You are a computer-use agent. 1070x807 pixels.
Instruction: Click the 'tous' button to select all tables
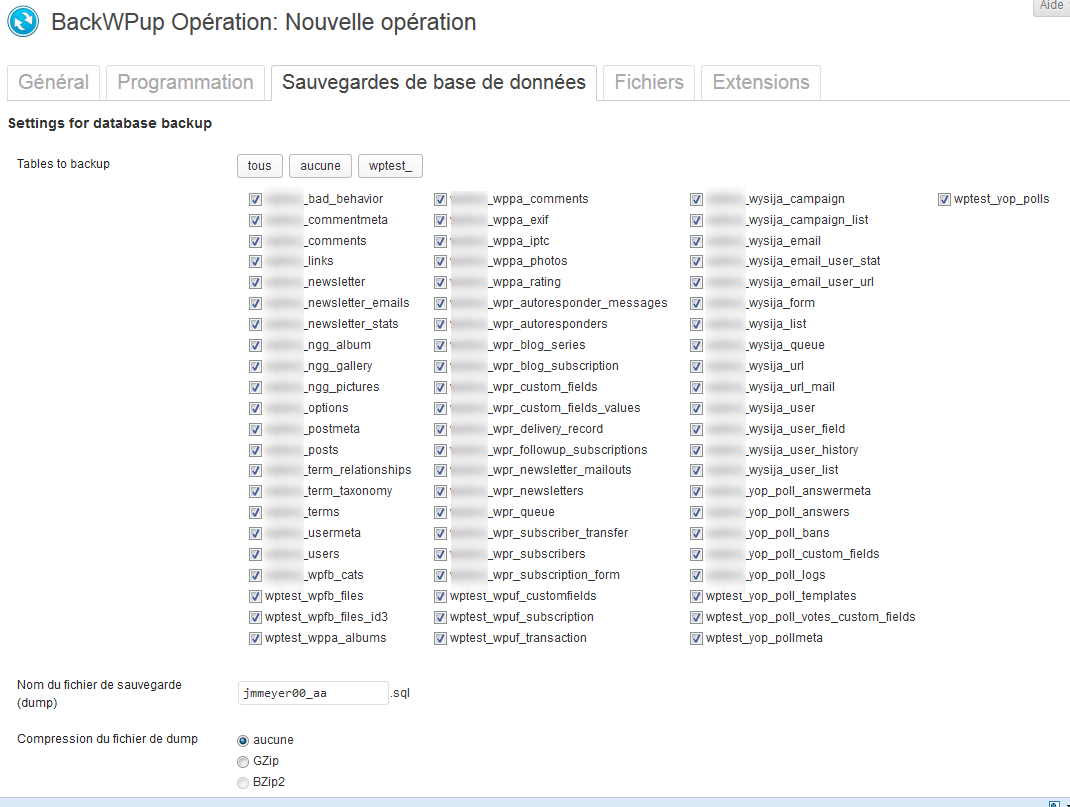click(259, 166)
